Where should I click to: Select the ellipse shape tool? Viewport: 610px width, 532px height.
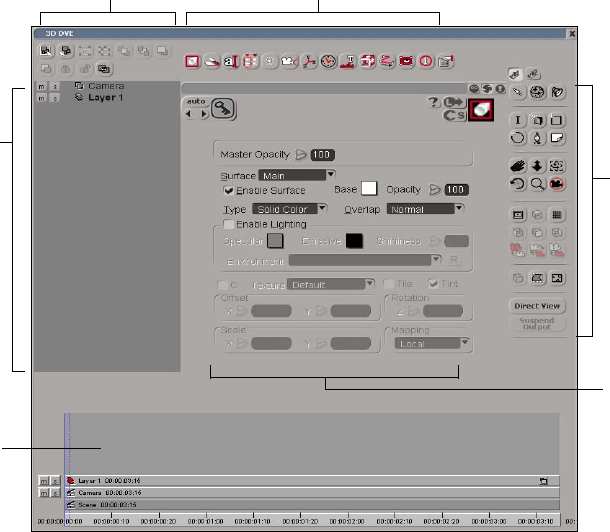518,138
